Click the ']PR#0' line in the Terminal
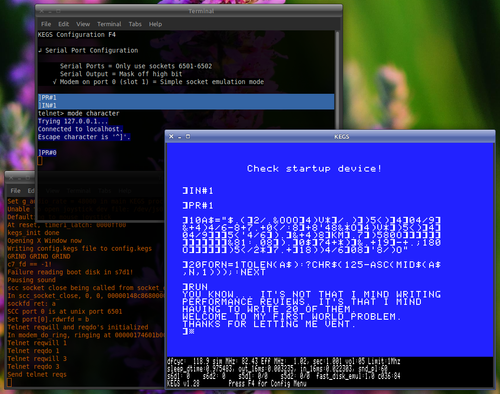The width and height of the screenshot is (500, 394). [47, 153]
